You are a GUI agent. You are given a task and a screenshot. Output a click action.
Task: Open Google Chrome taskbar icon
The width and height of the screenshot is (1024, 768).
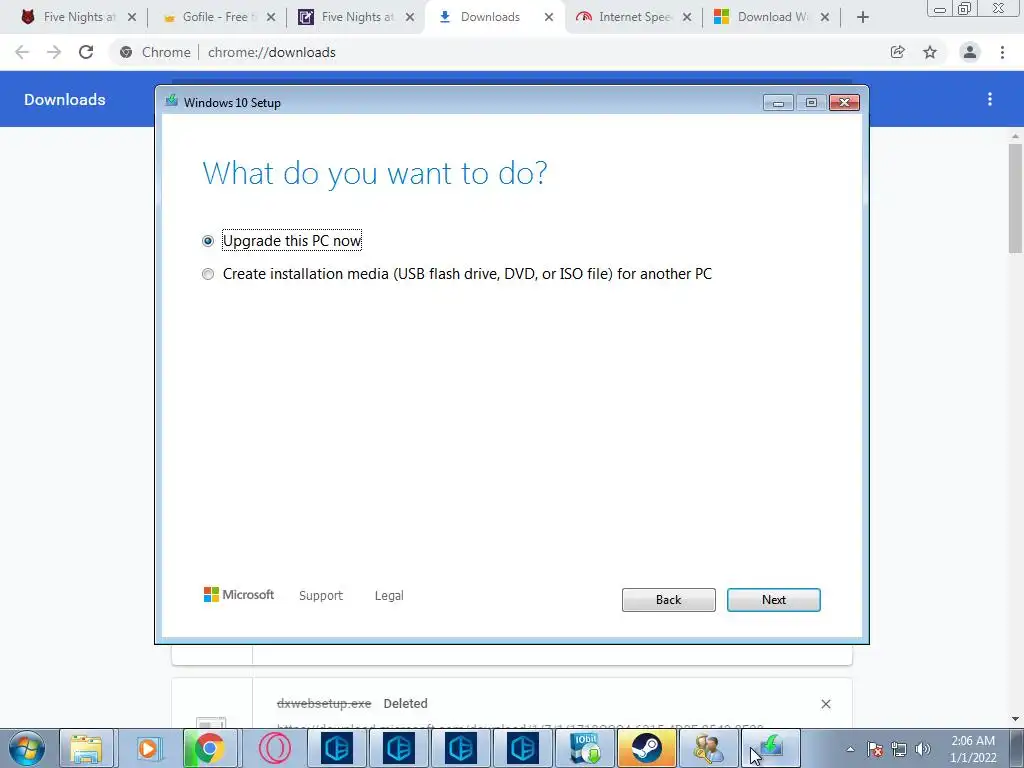(209, 748)
